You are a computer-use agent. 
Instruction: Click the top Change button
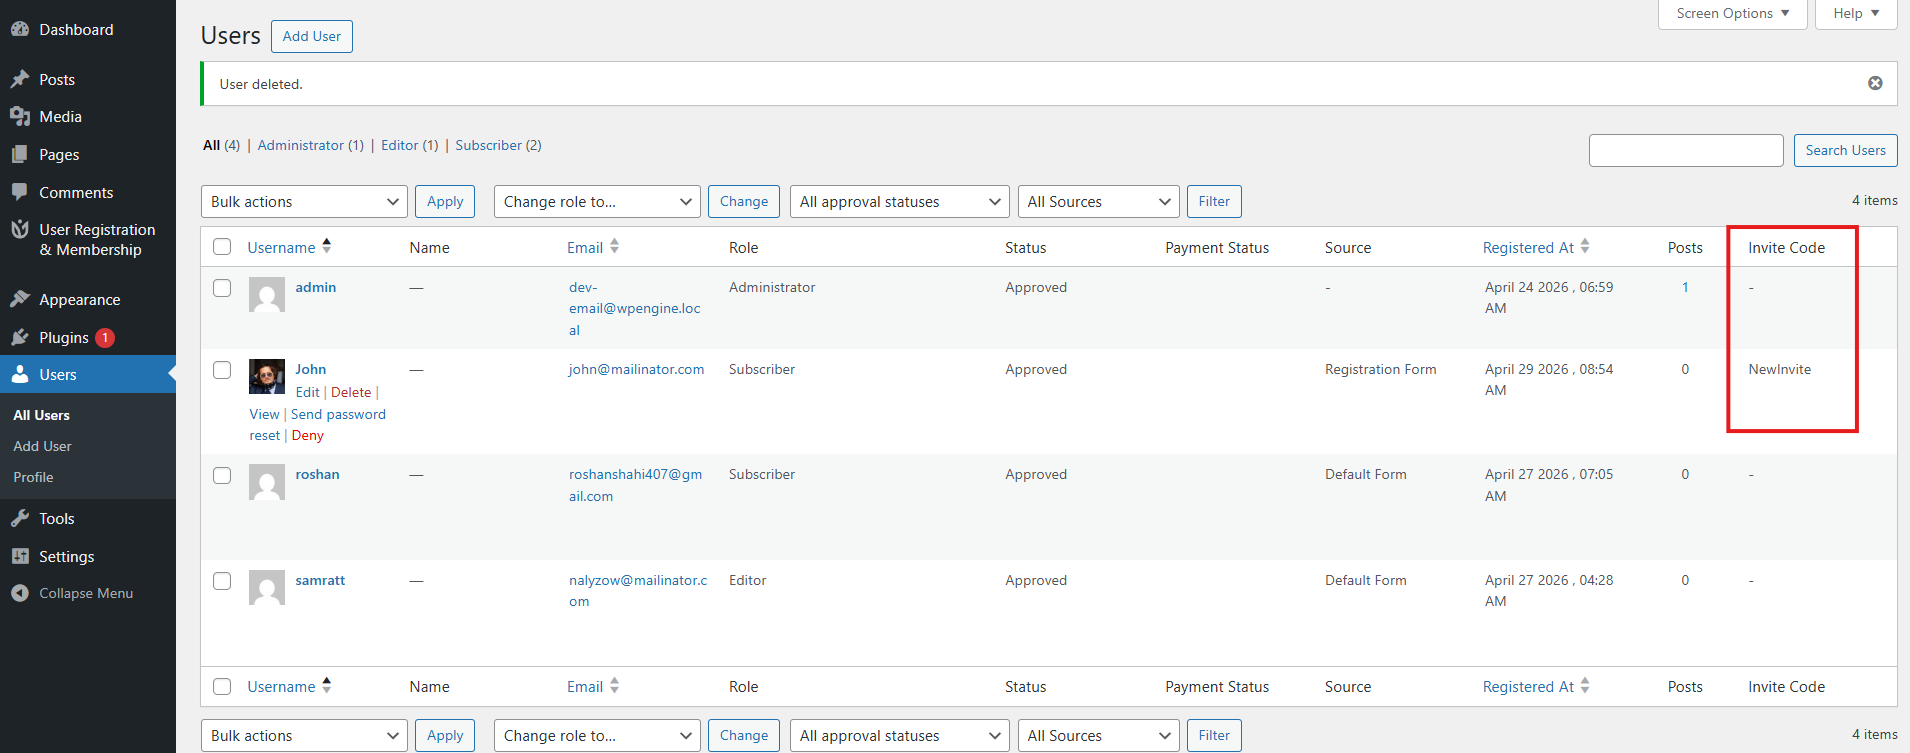[x=744, y=201]
